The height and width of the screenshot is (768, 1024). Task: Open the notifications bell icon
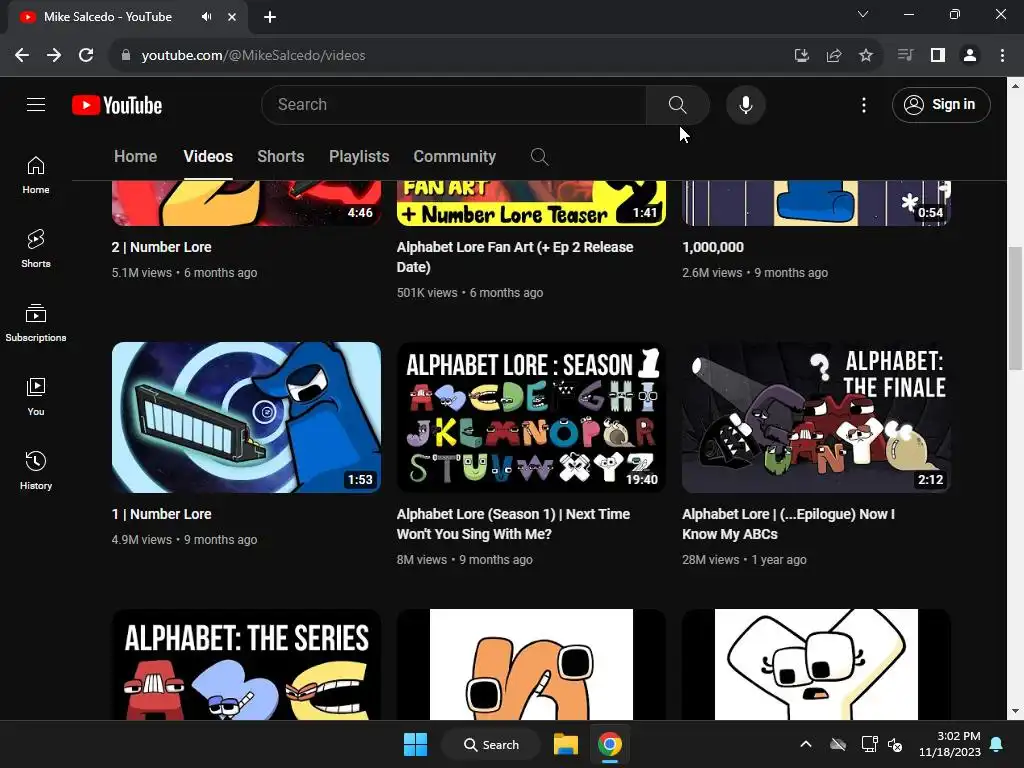point(997,744)
